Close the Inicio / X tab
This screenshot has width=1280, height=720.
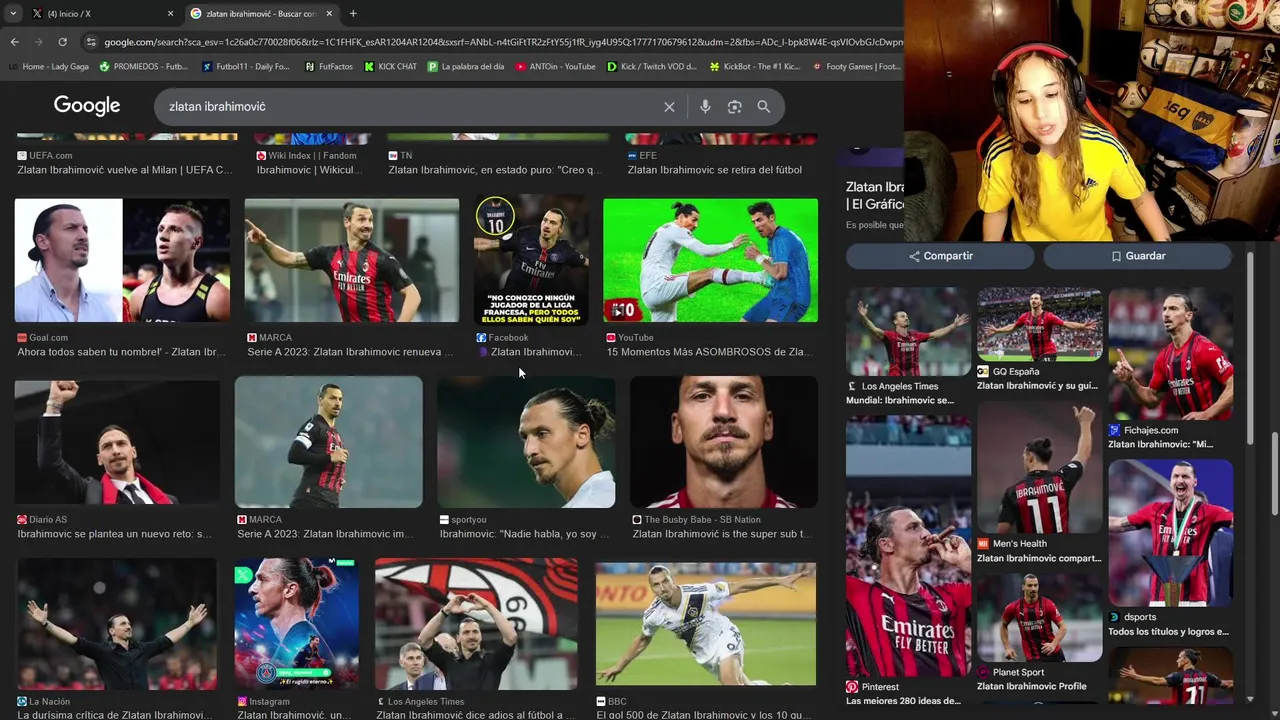[x=170, y=14]
